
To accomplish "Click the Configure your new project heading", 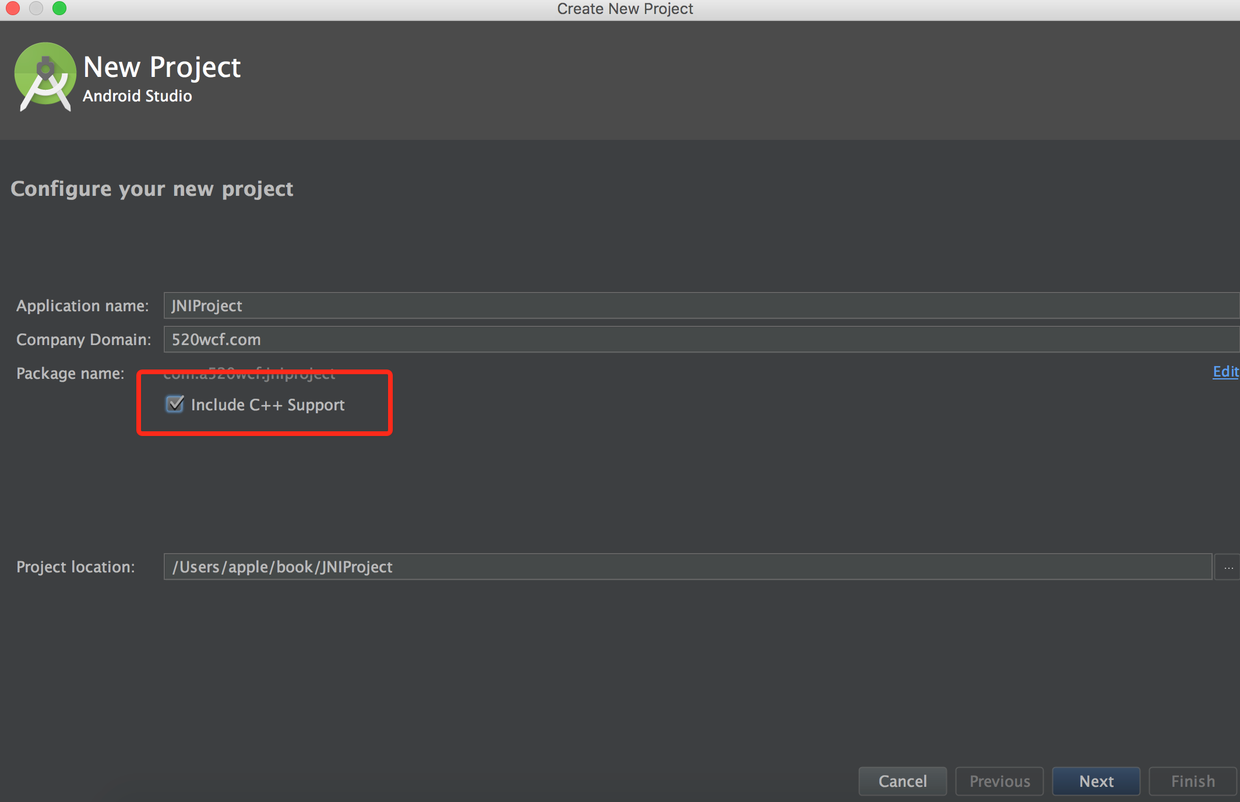I will click(152, 189).
